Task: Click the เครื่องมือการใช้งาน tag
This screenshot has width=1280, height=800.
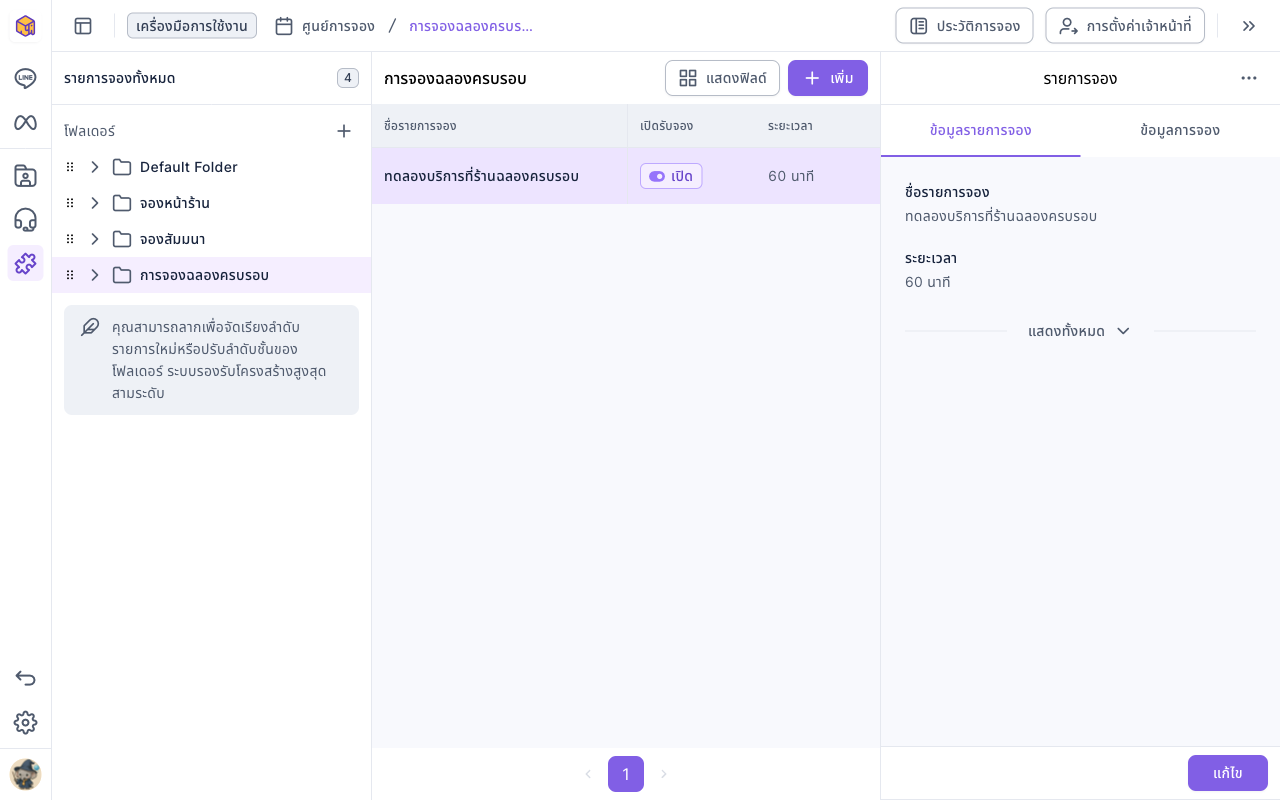Action: pyautogui.click(x=192, y=26)
